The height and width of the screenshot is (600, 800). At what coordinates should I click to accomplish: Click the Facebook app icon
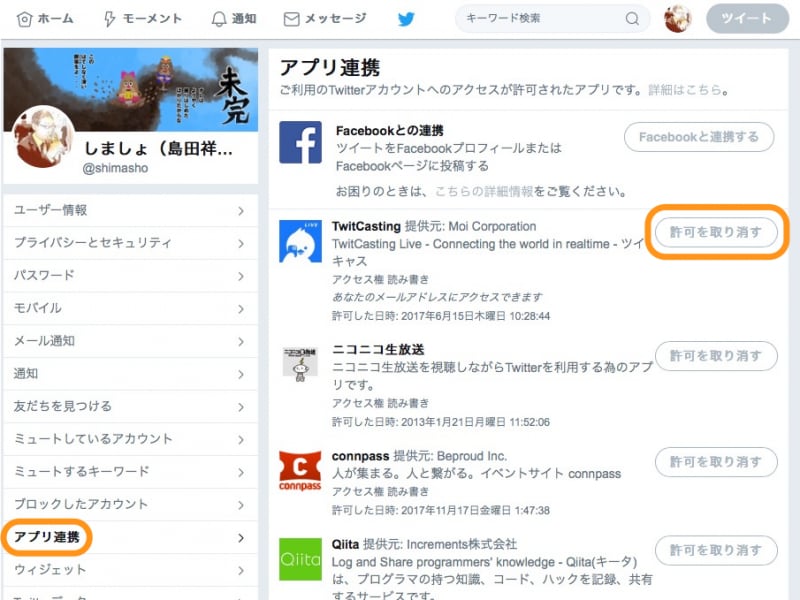301,140
